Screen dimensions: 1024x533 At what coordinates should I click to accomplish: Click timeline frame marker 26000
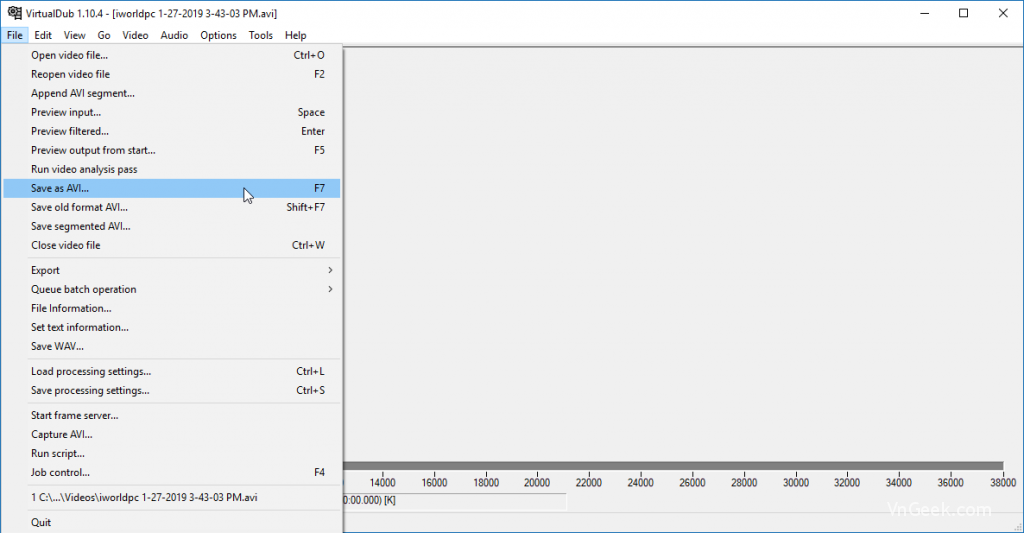pyautogui.click(x=692, y=483)
